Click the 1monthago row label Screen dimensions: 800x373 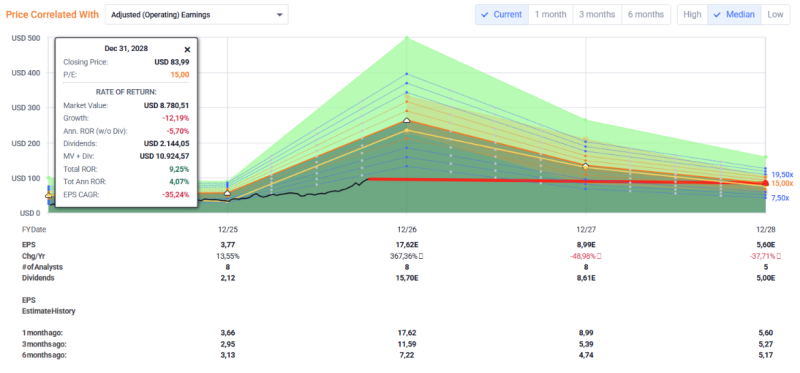click(42, 333)
